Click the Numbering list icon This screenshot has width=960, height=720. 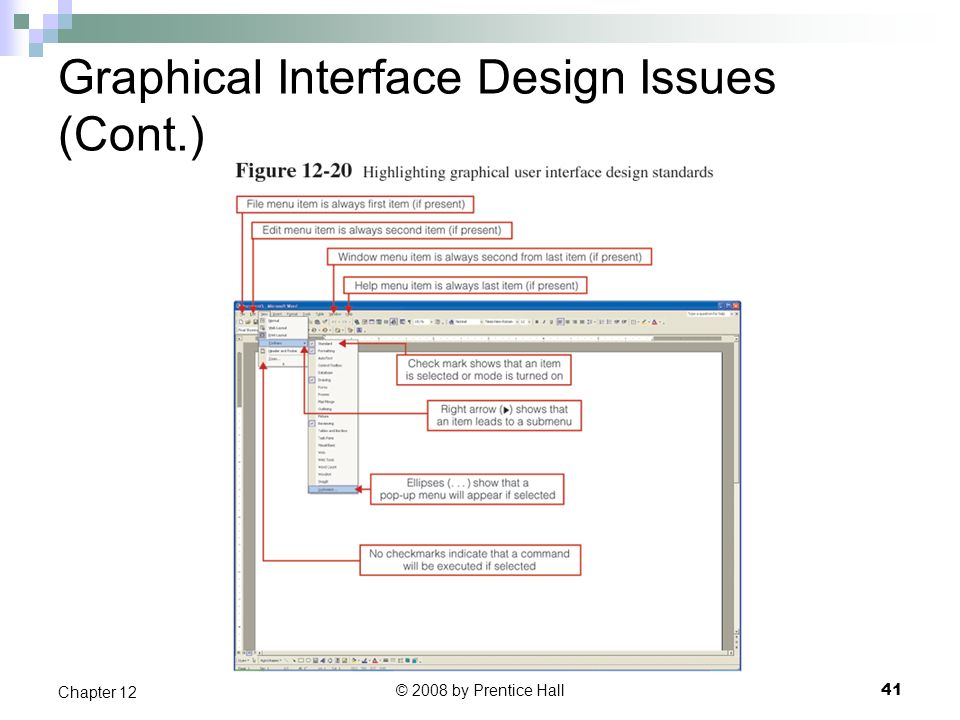pyautogui.click(x=601, y=321)
